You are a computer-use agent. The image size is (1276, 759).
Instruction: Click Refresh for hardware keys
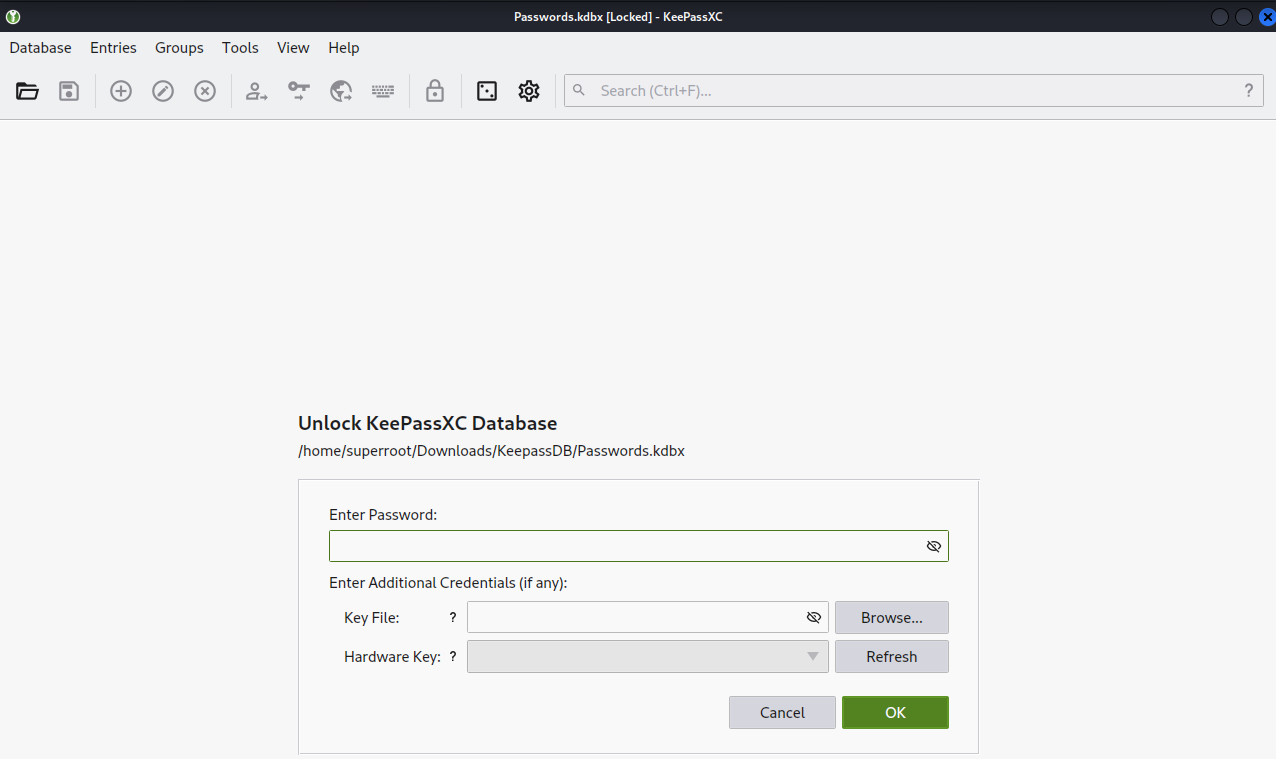click(892, 657)
